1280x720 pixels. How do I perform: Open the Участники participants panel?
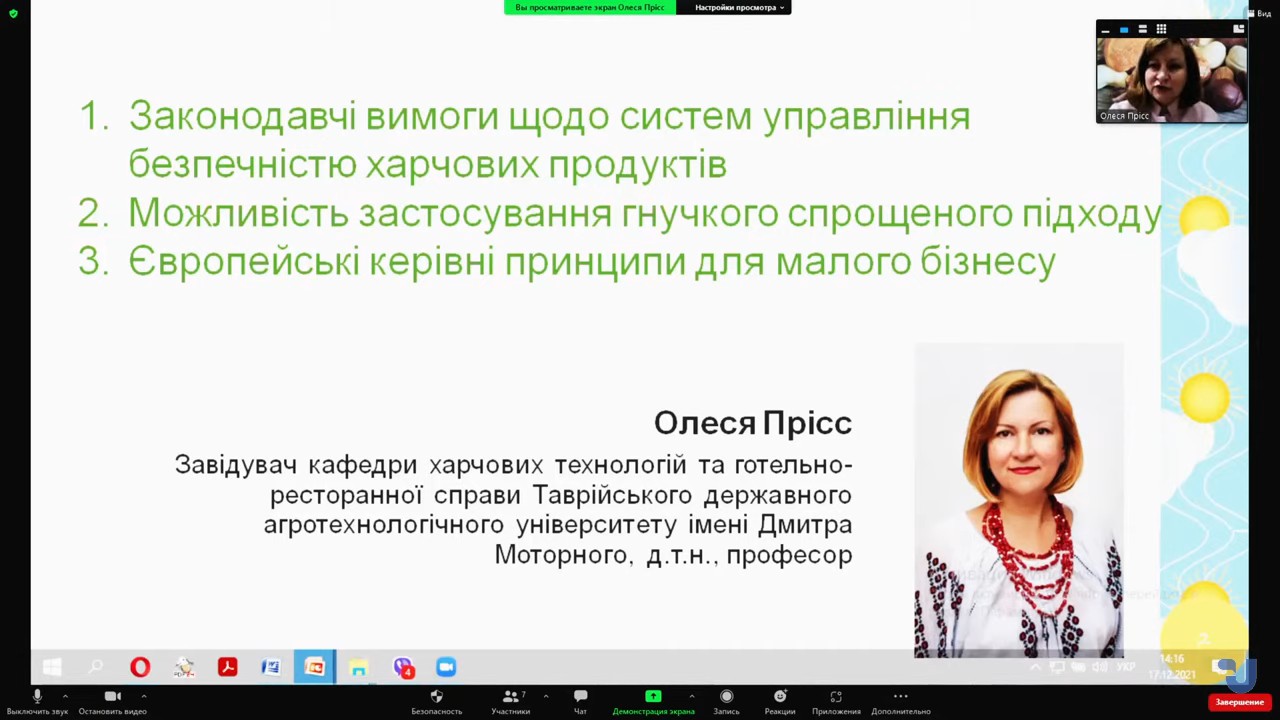pyautogui.click(x=511, y=702)
